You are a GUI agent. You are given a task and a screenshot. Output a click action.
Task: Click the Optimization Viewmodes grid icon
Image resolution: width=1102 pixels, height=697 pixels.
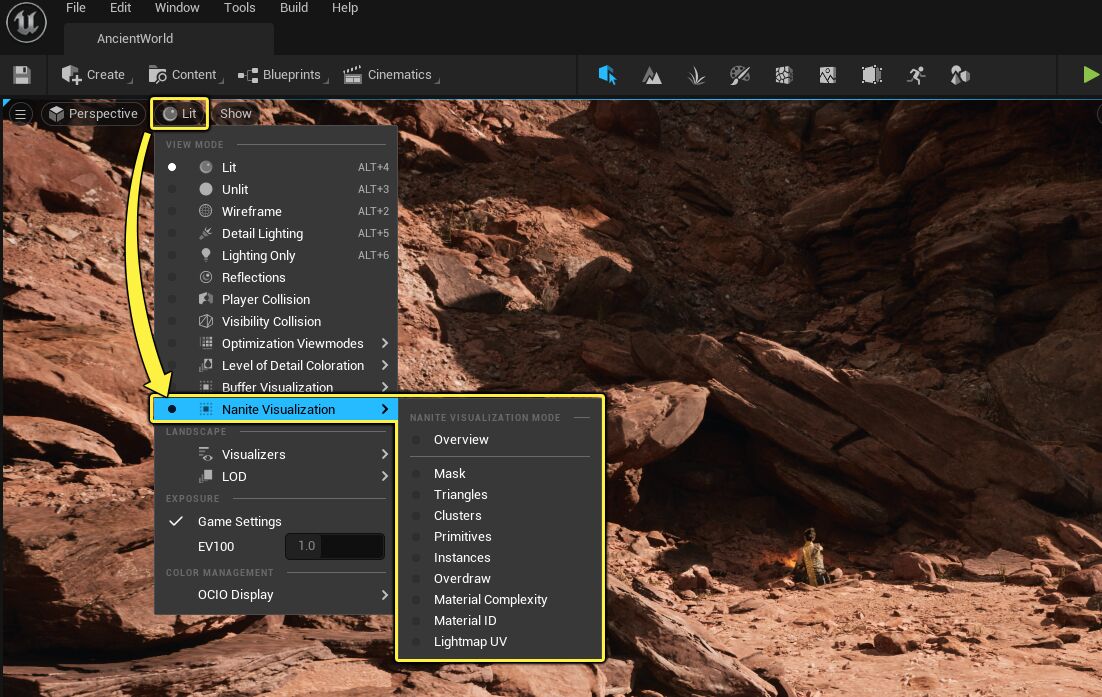[206, 343]
